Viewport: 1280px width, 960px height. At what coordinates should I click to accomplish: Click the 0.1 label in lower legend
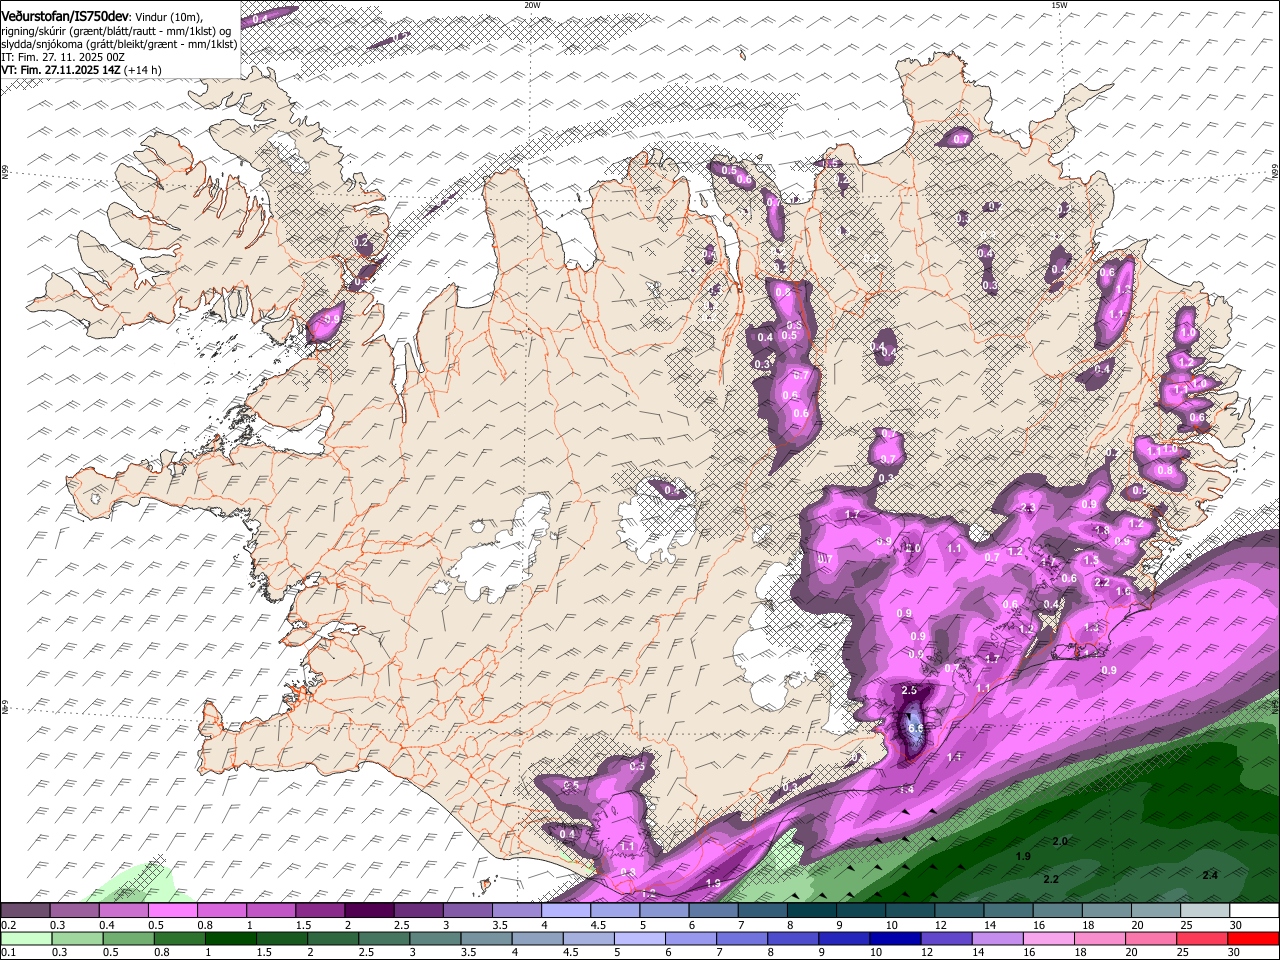pyautogui.click(x=8, y=953)
